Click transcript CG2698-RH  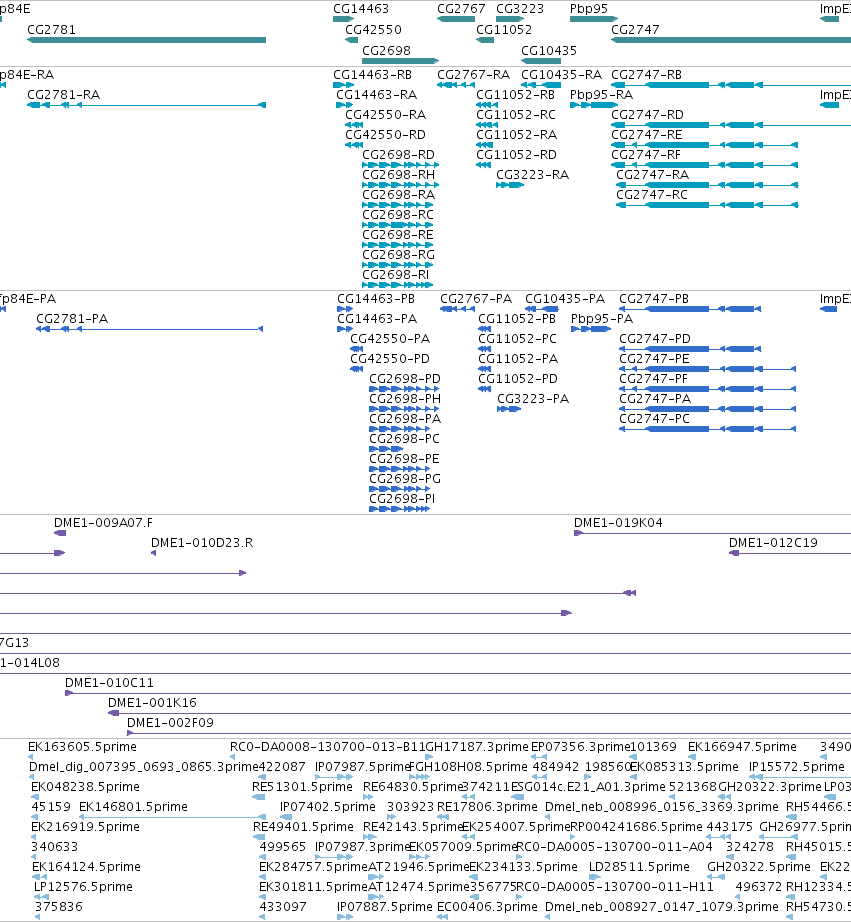point(398,175)
